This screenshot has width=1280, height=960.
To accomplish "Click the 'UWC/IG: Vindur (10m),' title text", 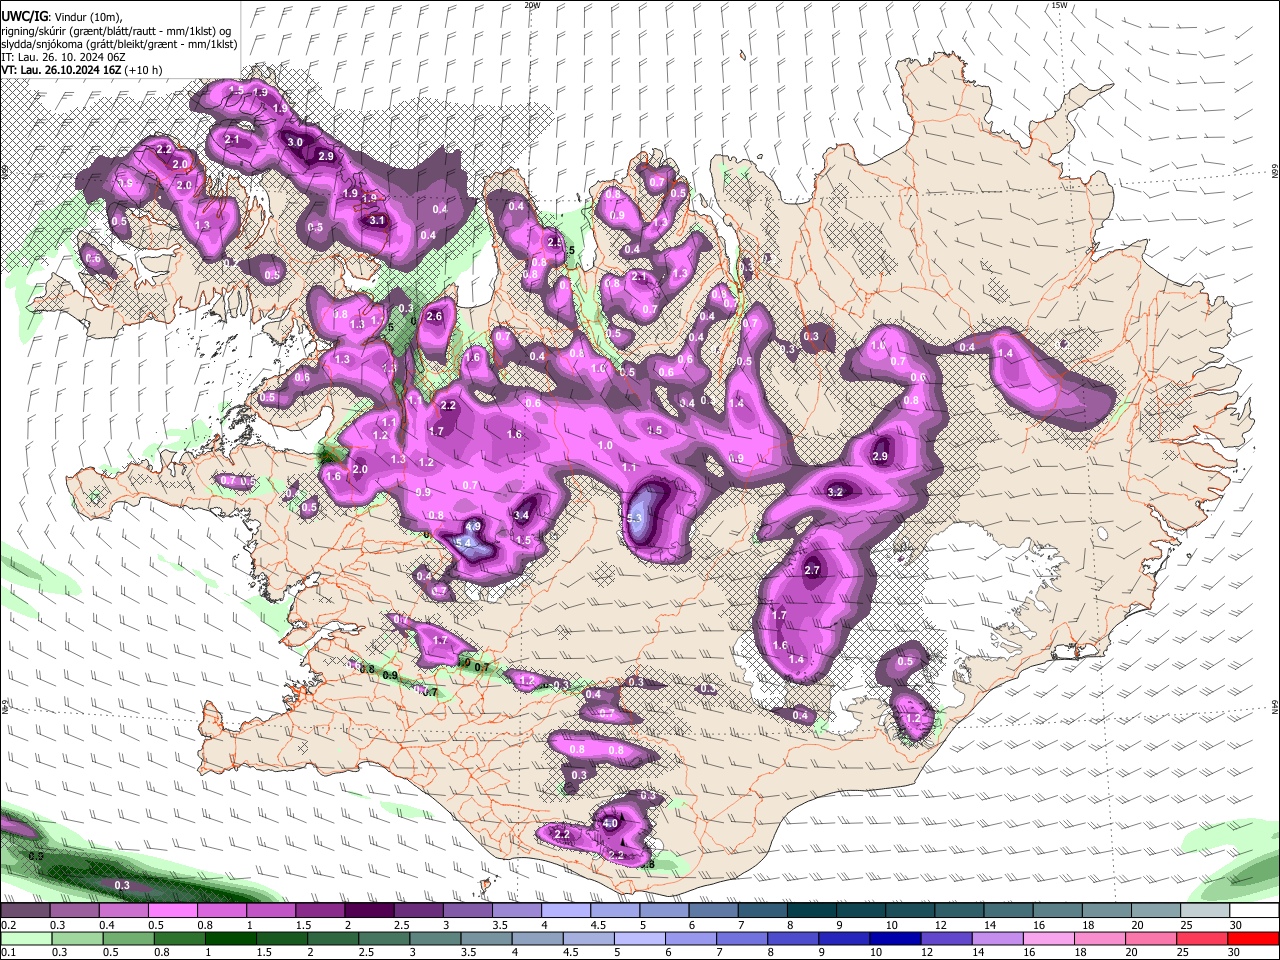I will [62, 16].
